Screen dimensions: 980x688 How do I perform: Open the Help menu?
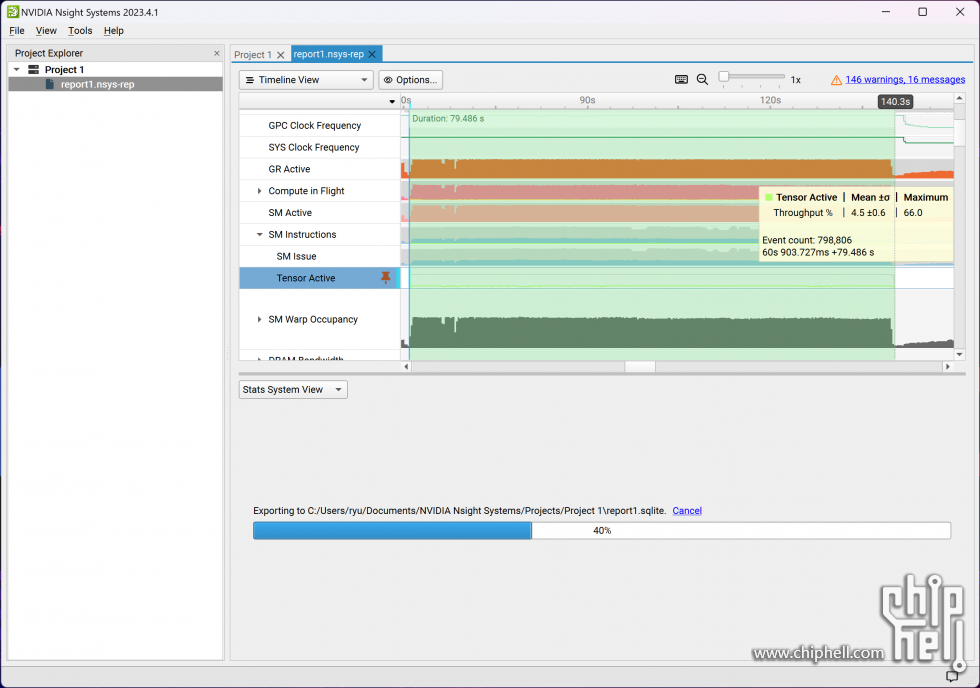pyautogui.click(x=114, y=31)
